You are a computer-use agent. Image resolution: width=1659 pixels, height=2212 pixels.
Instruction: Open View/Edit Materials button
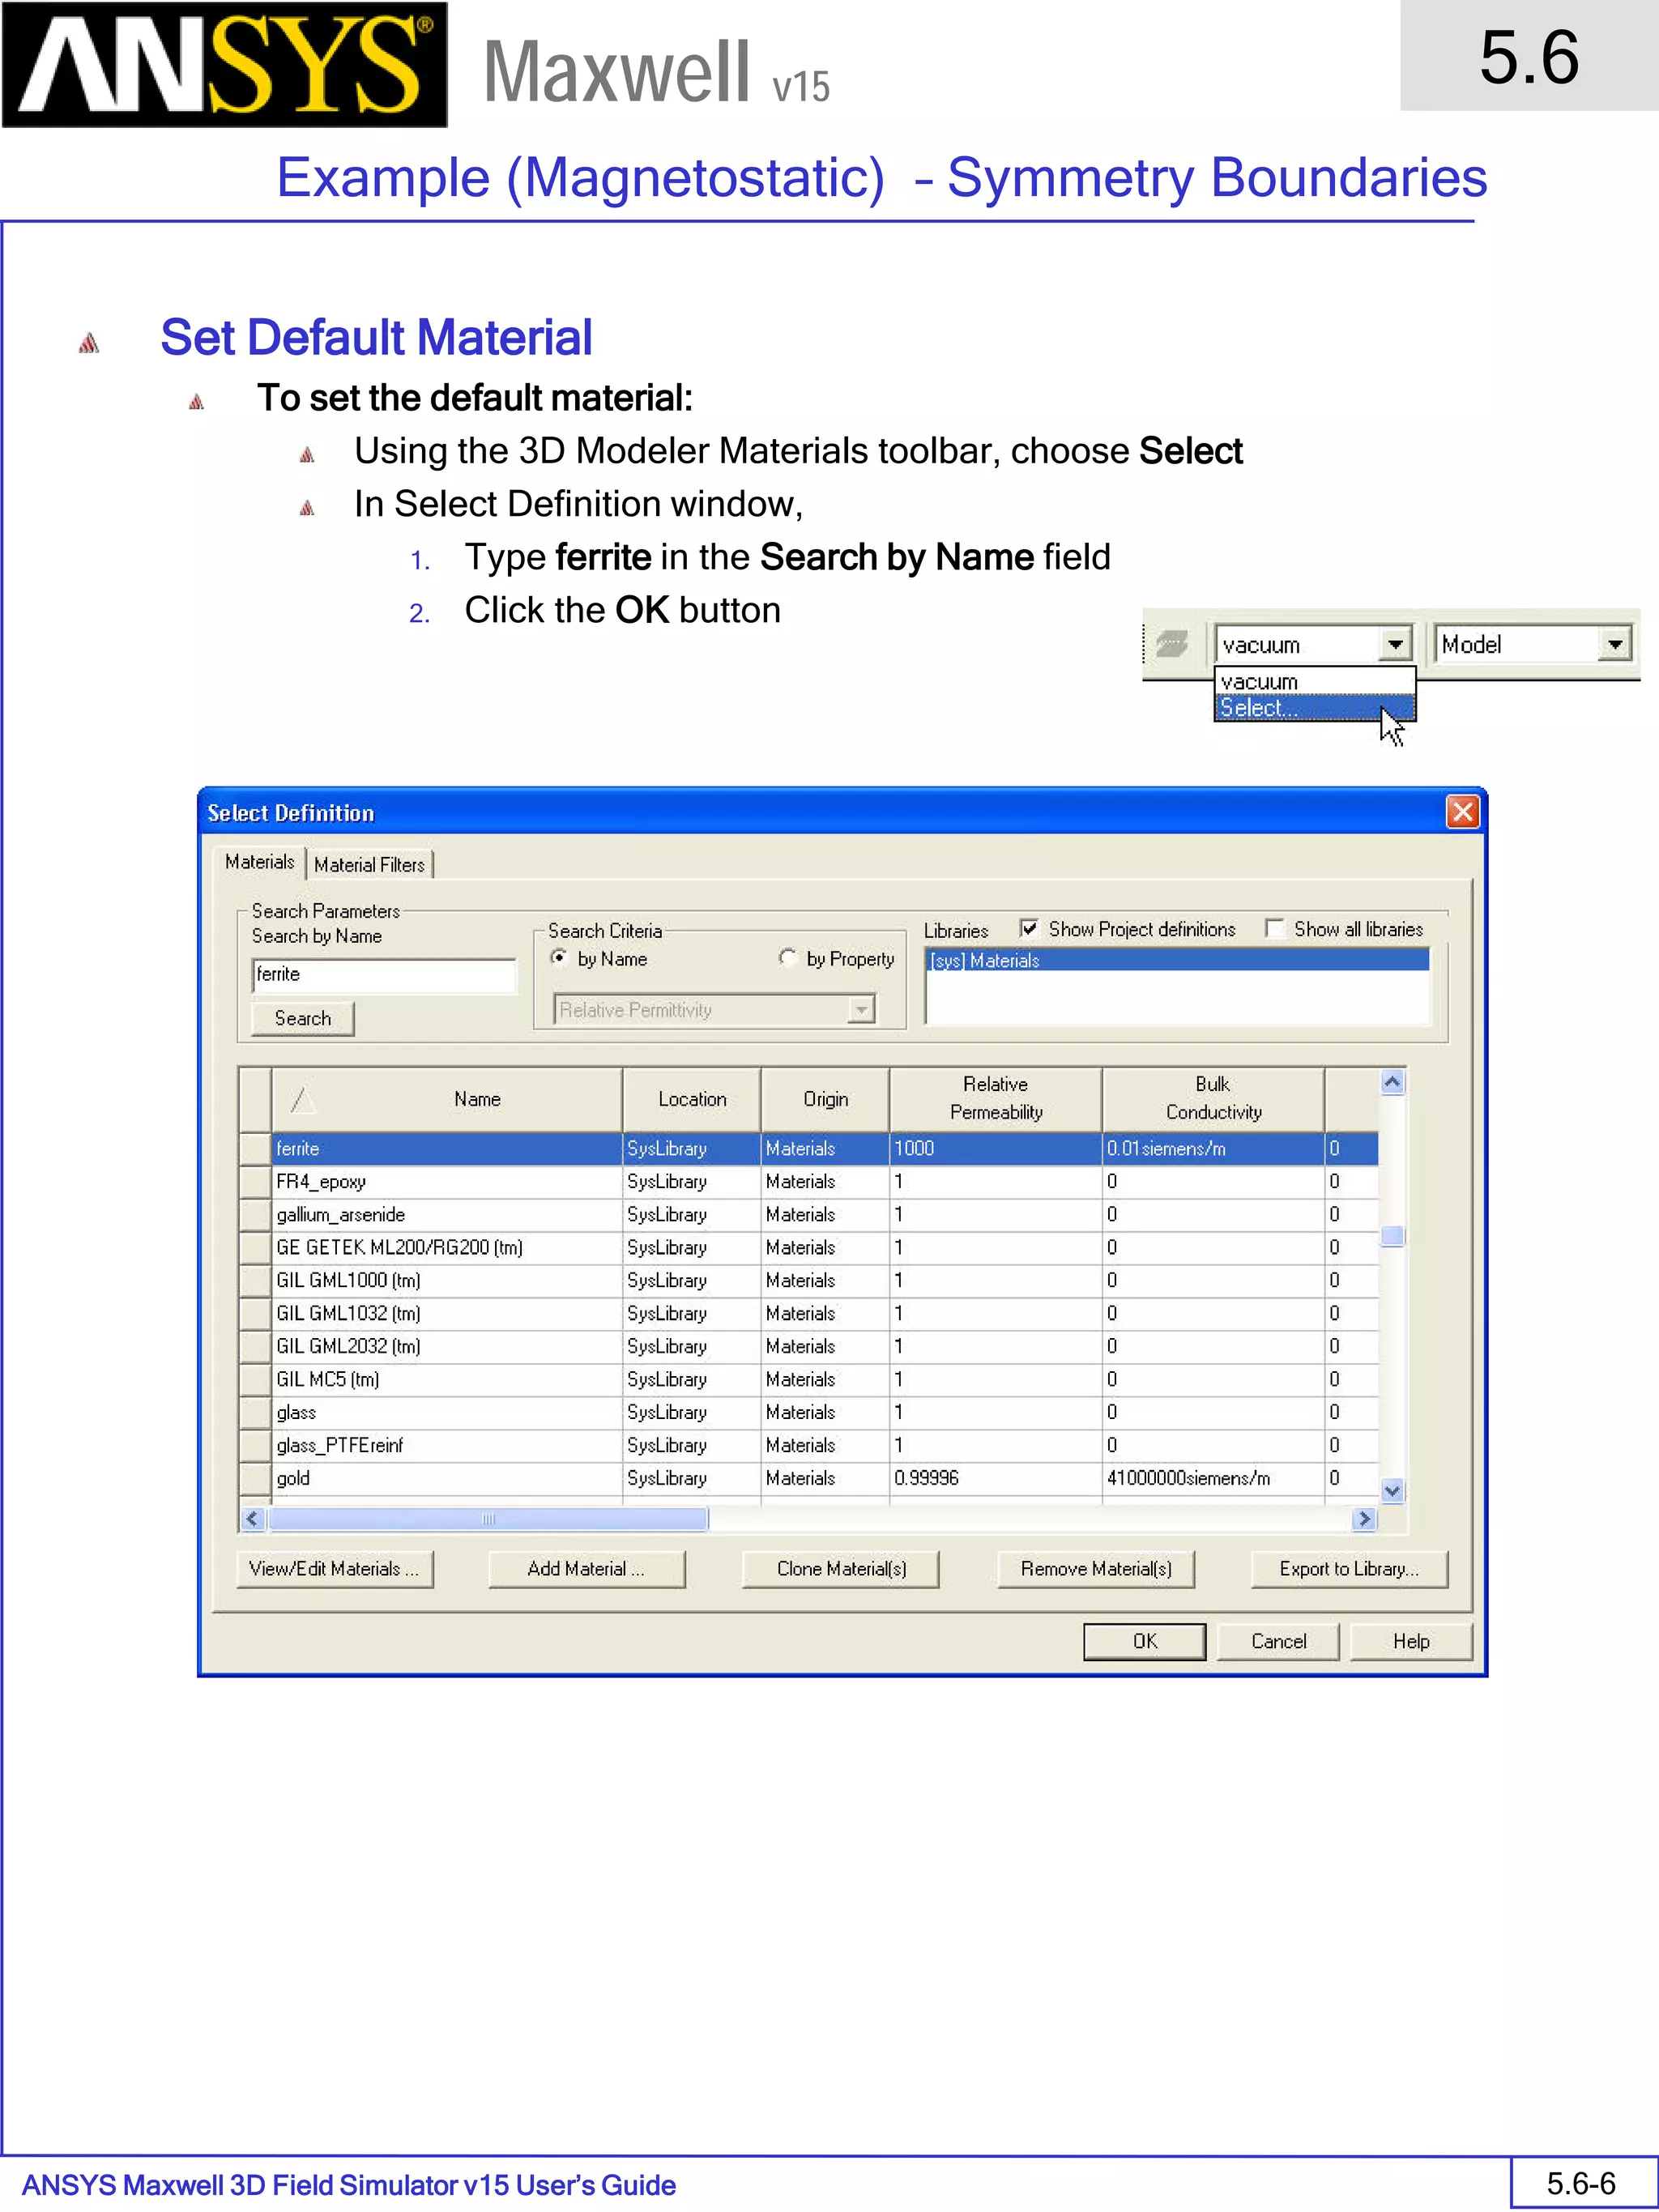click(335, 1569)
